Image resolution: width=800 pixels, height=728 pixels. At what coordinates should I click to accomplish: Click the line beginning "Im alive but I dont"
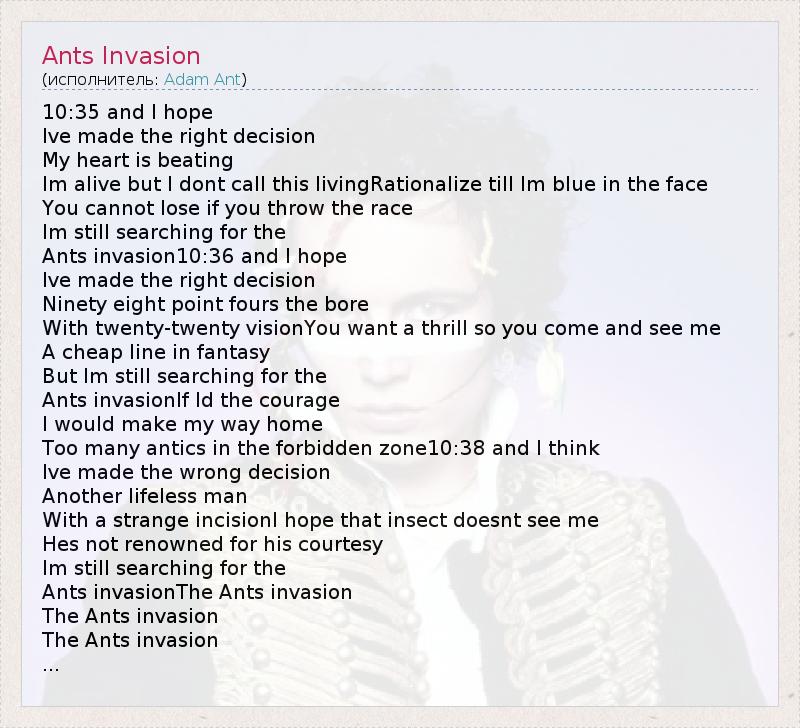(x=375, y=184)
